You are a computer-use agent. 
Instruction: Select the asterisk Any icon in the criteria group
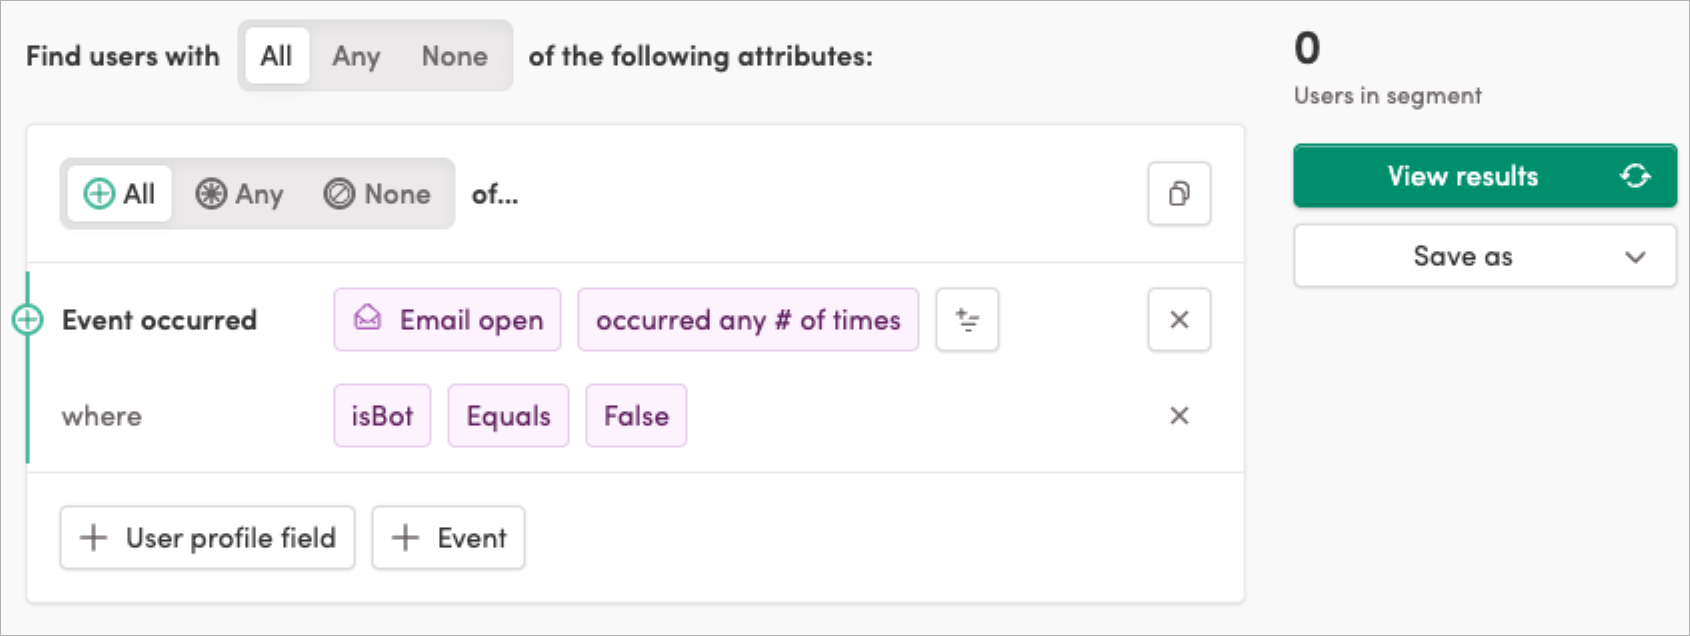coord(211,194)
